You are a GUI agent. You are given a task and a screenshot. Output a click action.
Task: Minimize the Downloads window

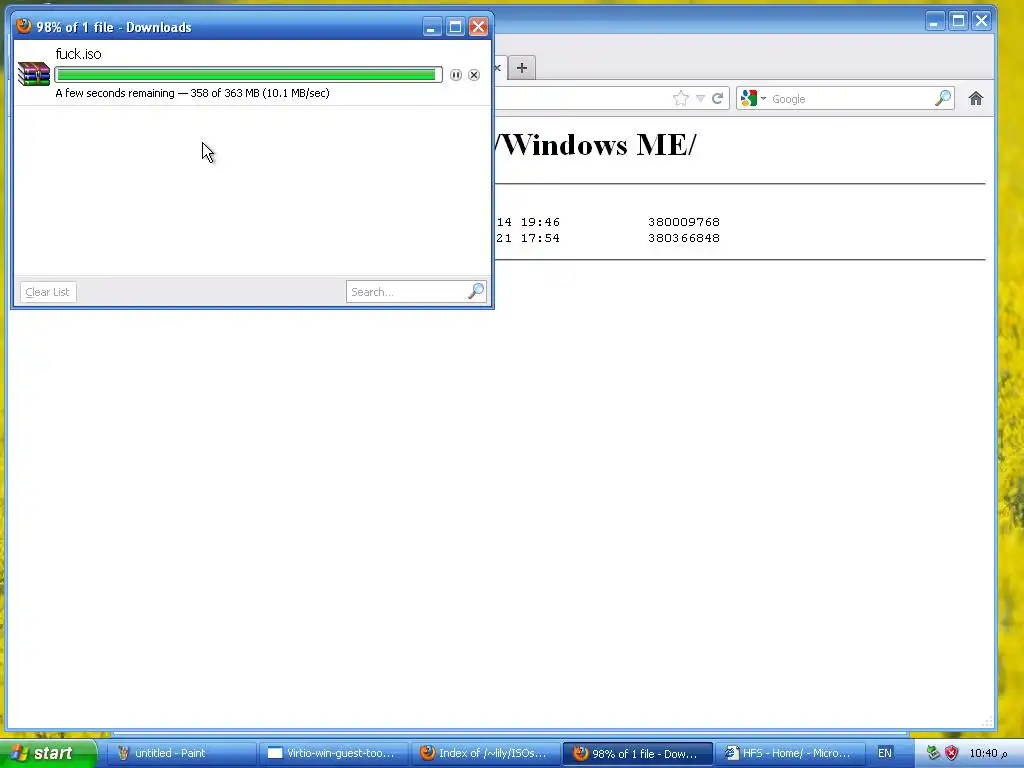click(432, 27)
